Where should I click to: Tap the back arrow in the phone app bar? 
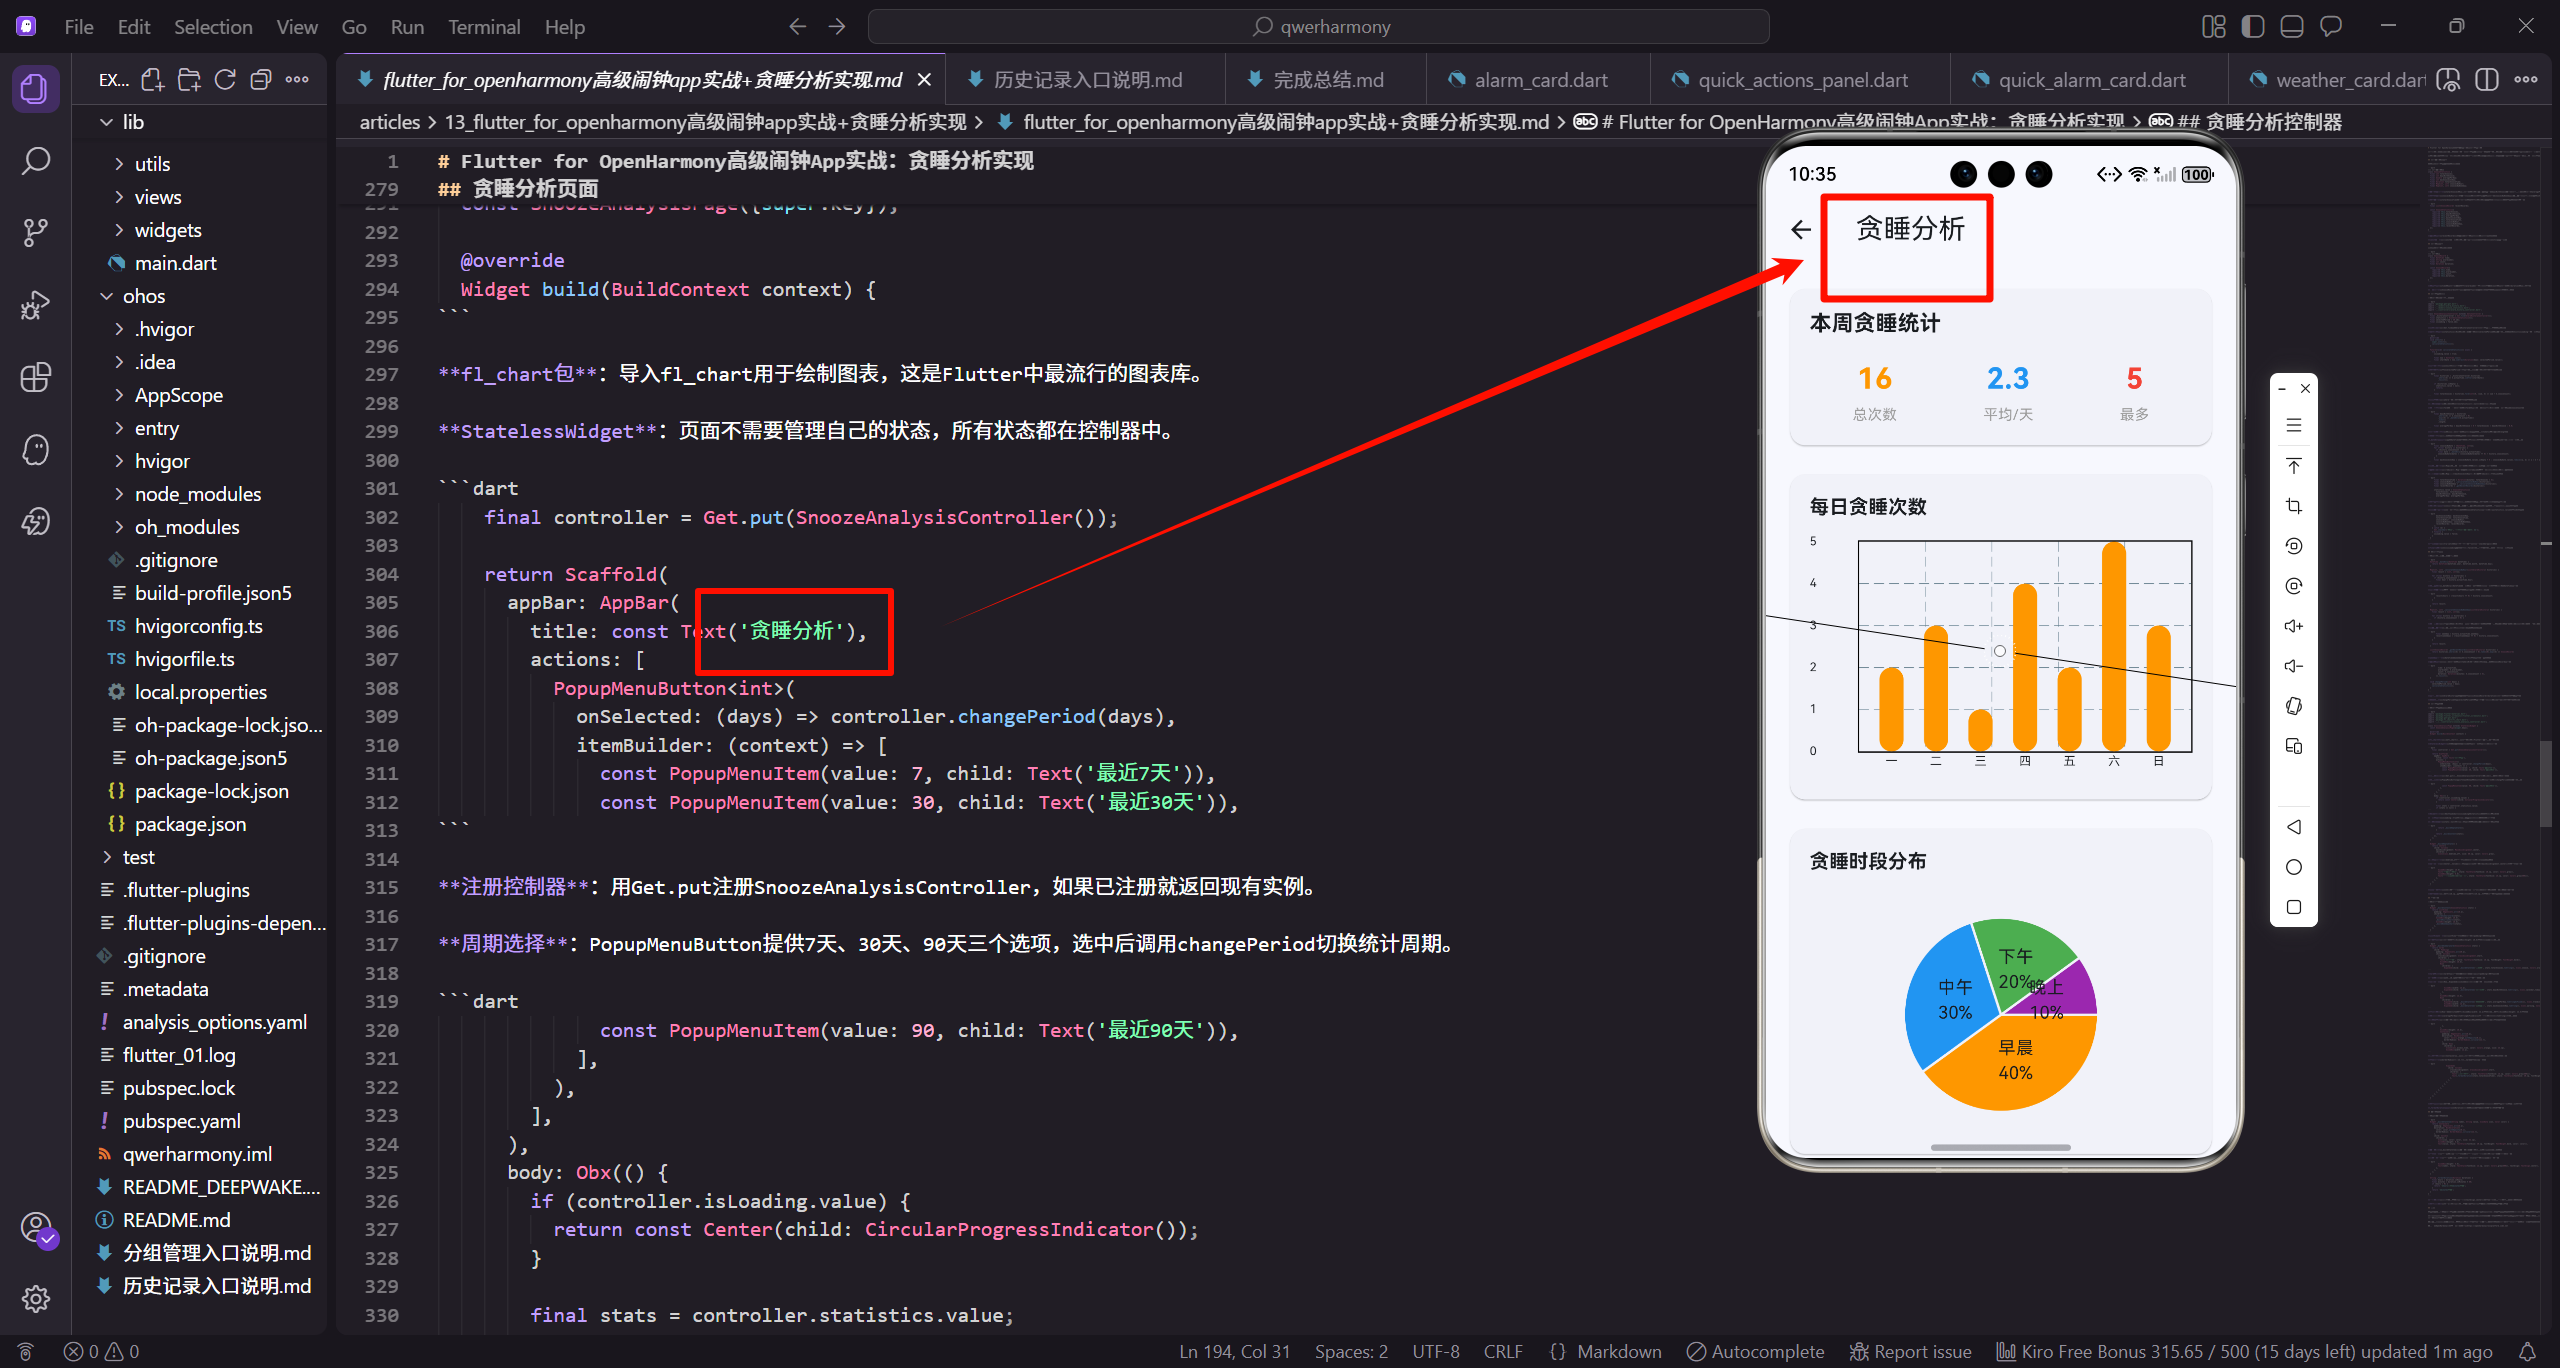tap(1801, 230)
